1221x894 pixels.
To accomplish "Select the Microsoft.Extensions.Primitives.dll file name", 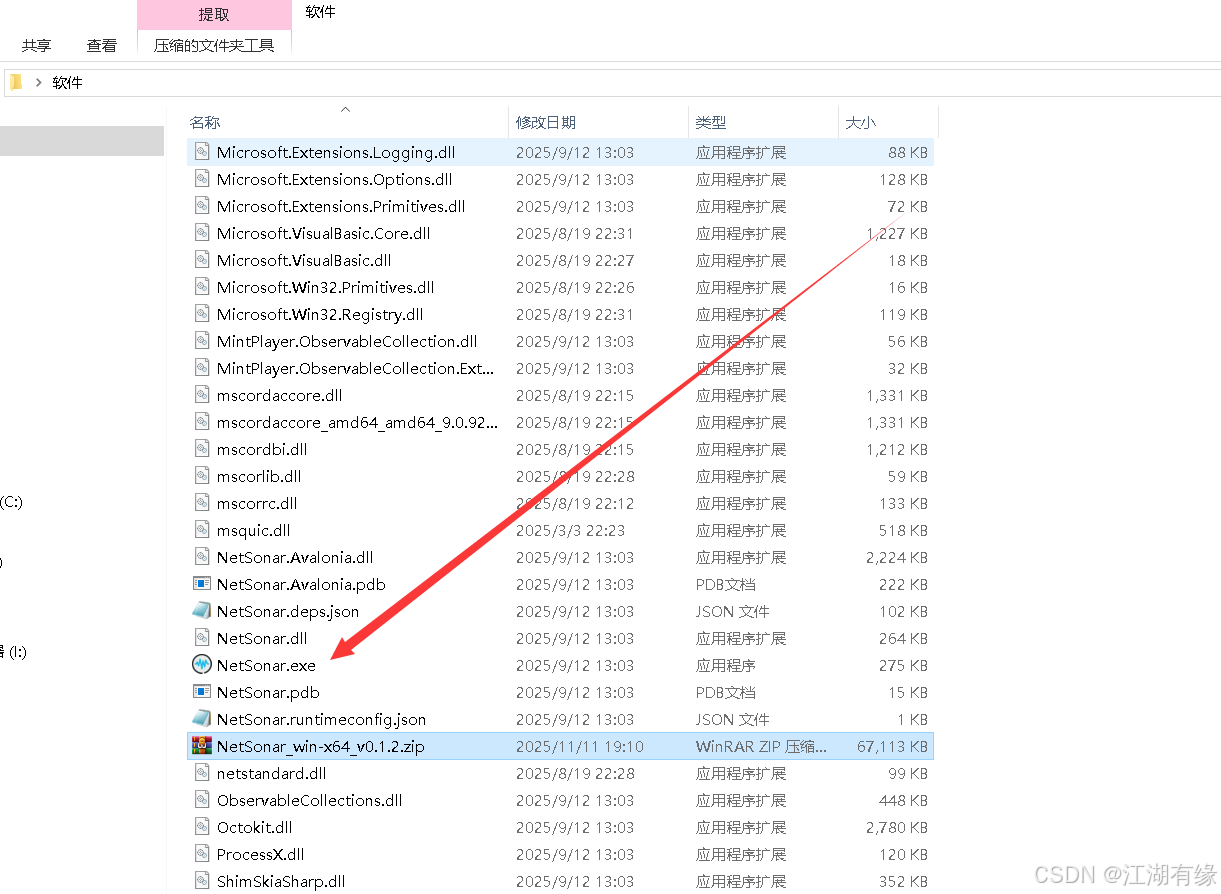I will pos(341,206).
